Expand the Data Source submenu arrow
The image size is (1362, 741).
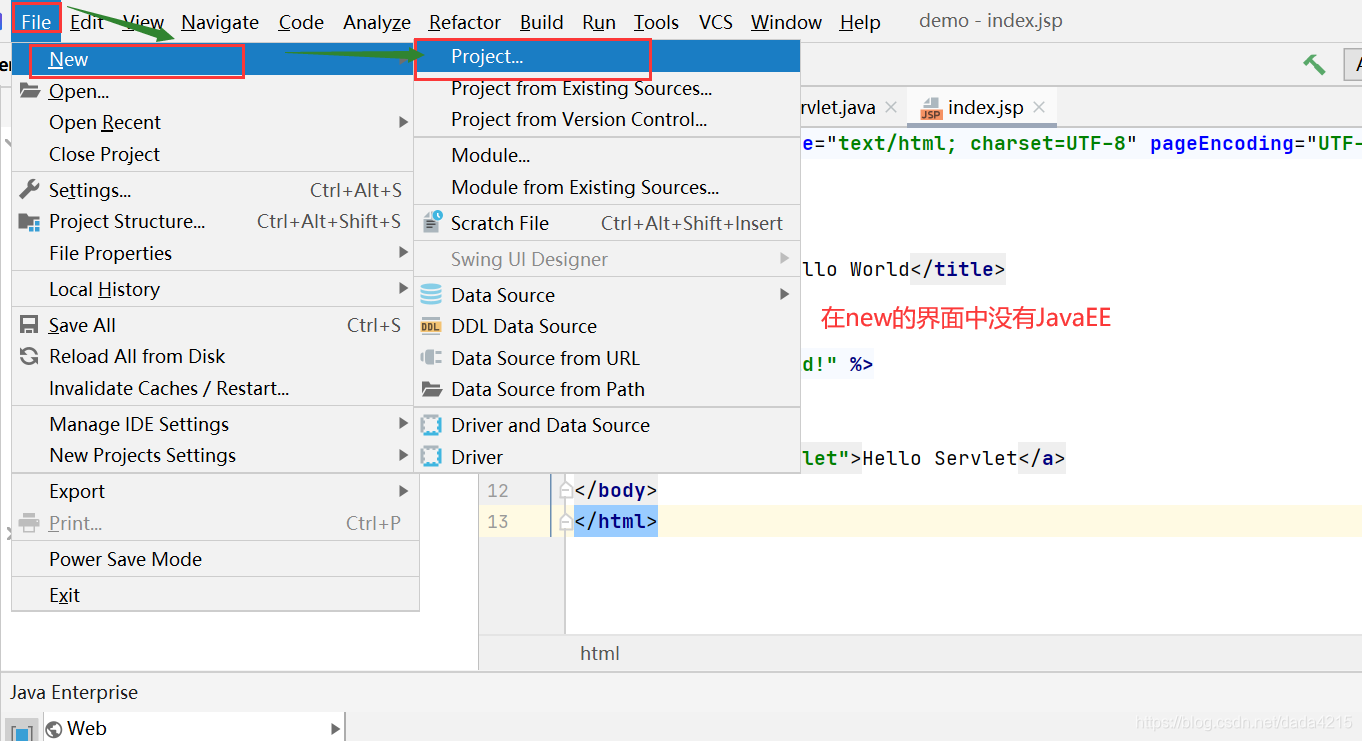tap(784, 295)
